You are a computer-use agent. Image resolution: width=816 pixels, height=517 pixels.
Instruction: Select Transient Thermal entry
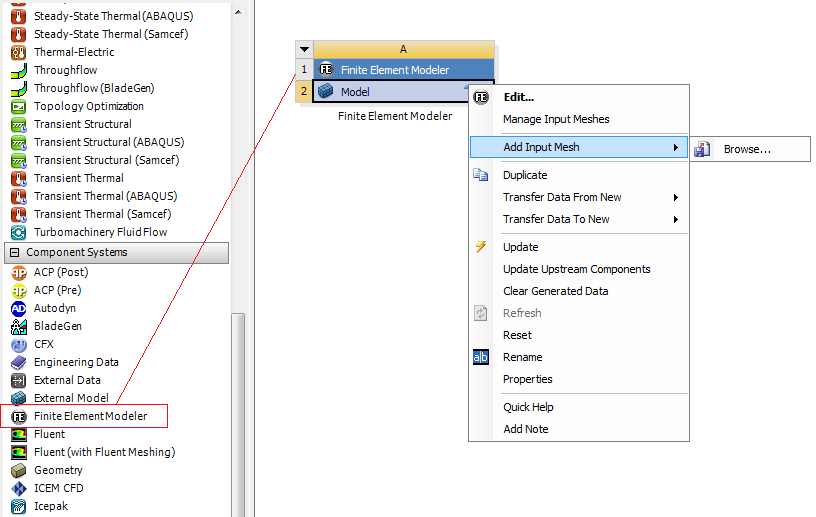click(x=79, y=179)
